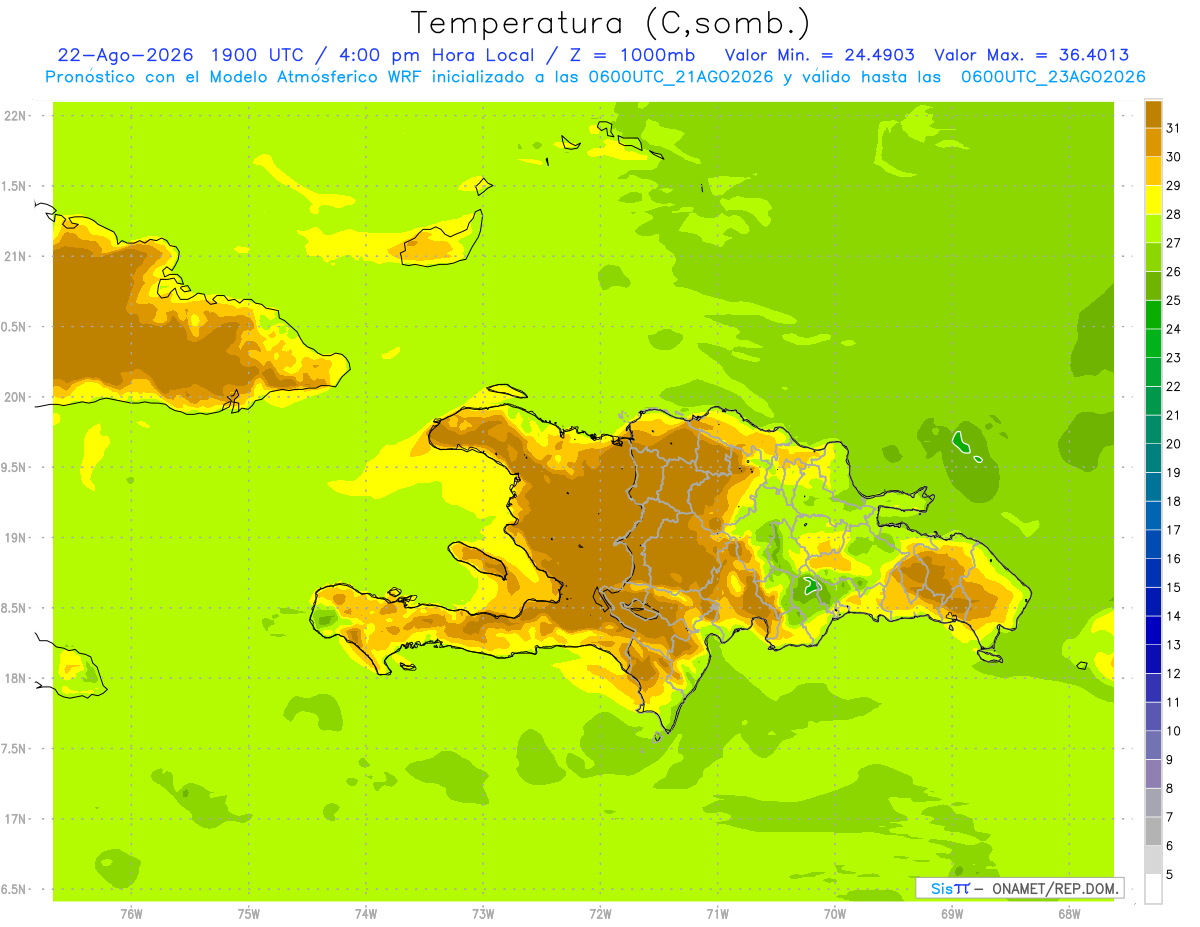The height and width of the screenshot is (927, 1200).
Task: Click legend value 31
Action: click(1173, 128)
